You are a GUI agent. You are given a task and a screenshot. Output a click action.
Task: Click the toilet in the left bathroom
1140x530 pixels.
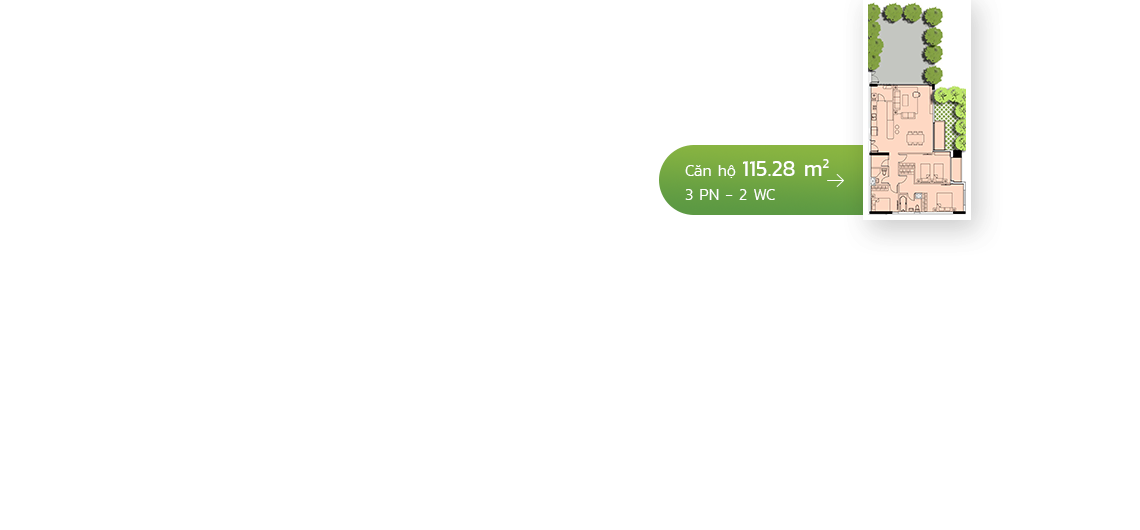tap(884, 172)
